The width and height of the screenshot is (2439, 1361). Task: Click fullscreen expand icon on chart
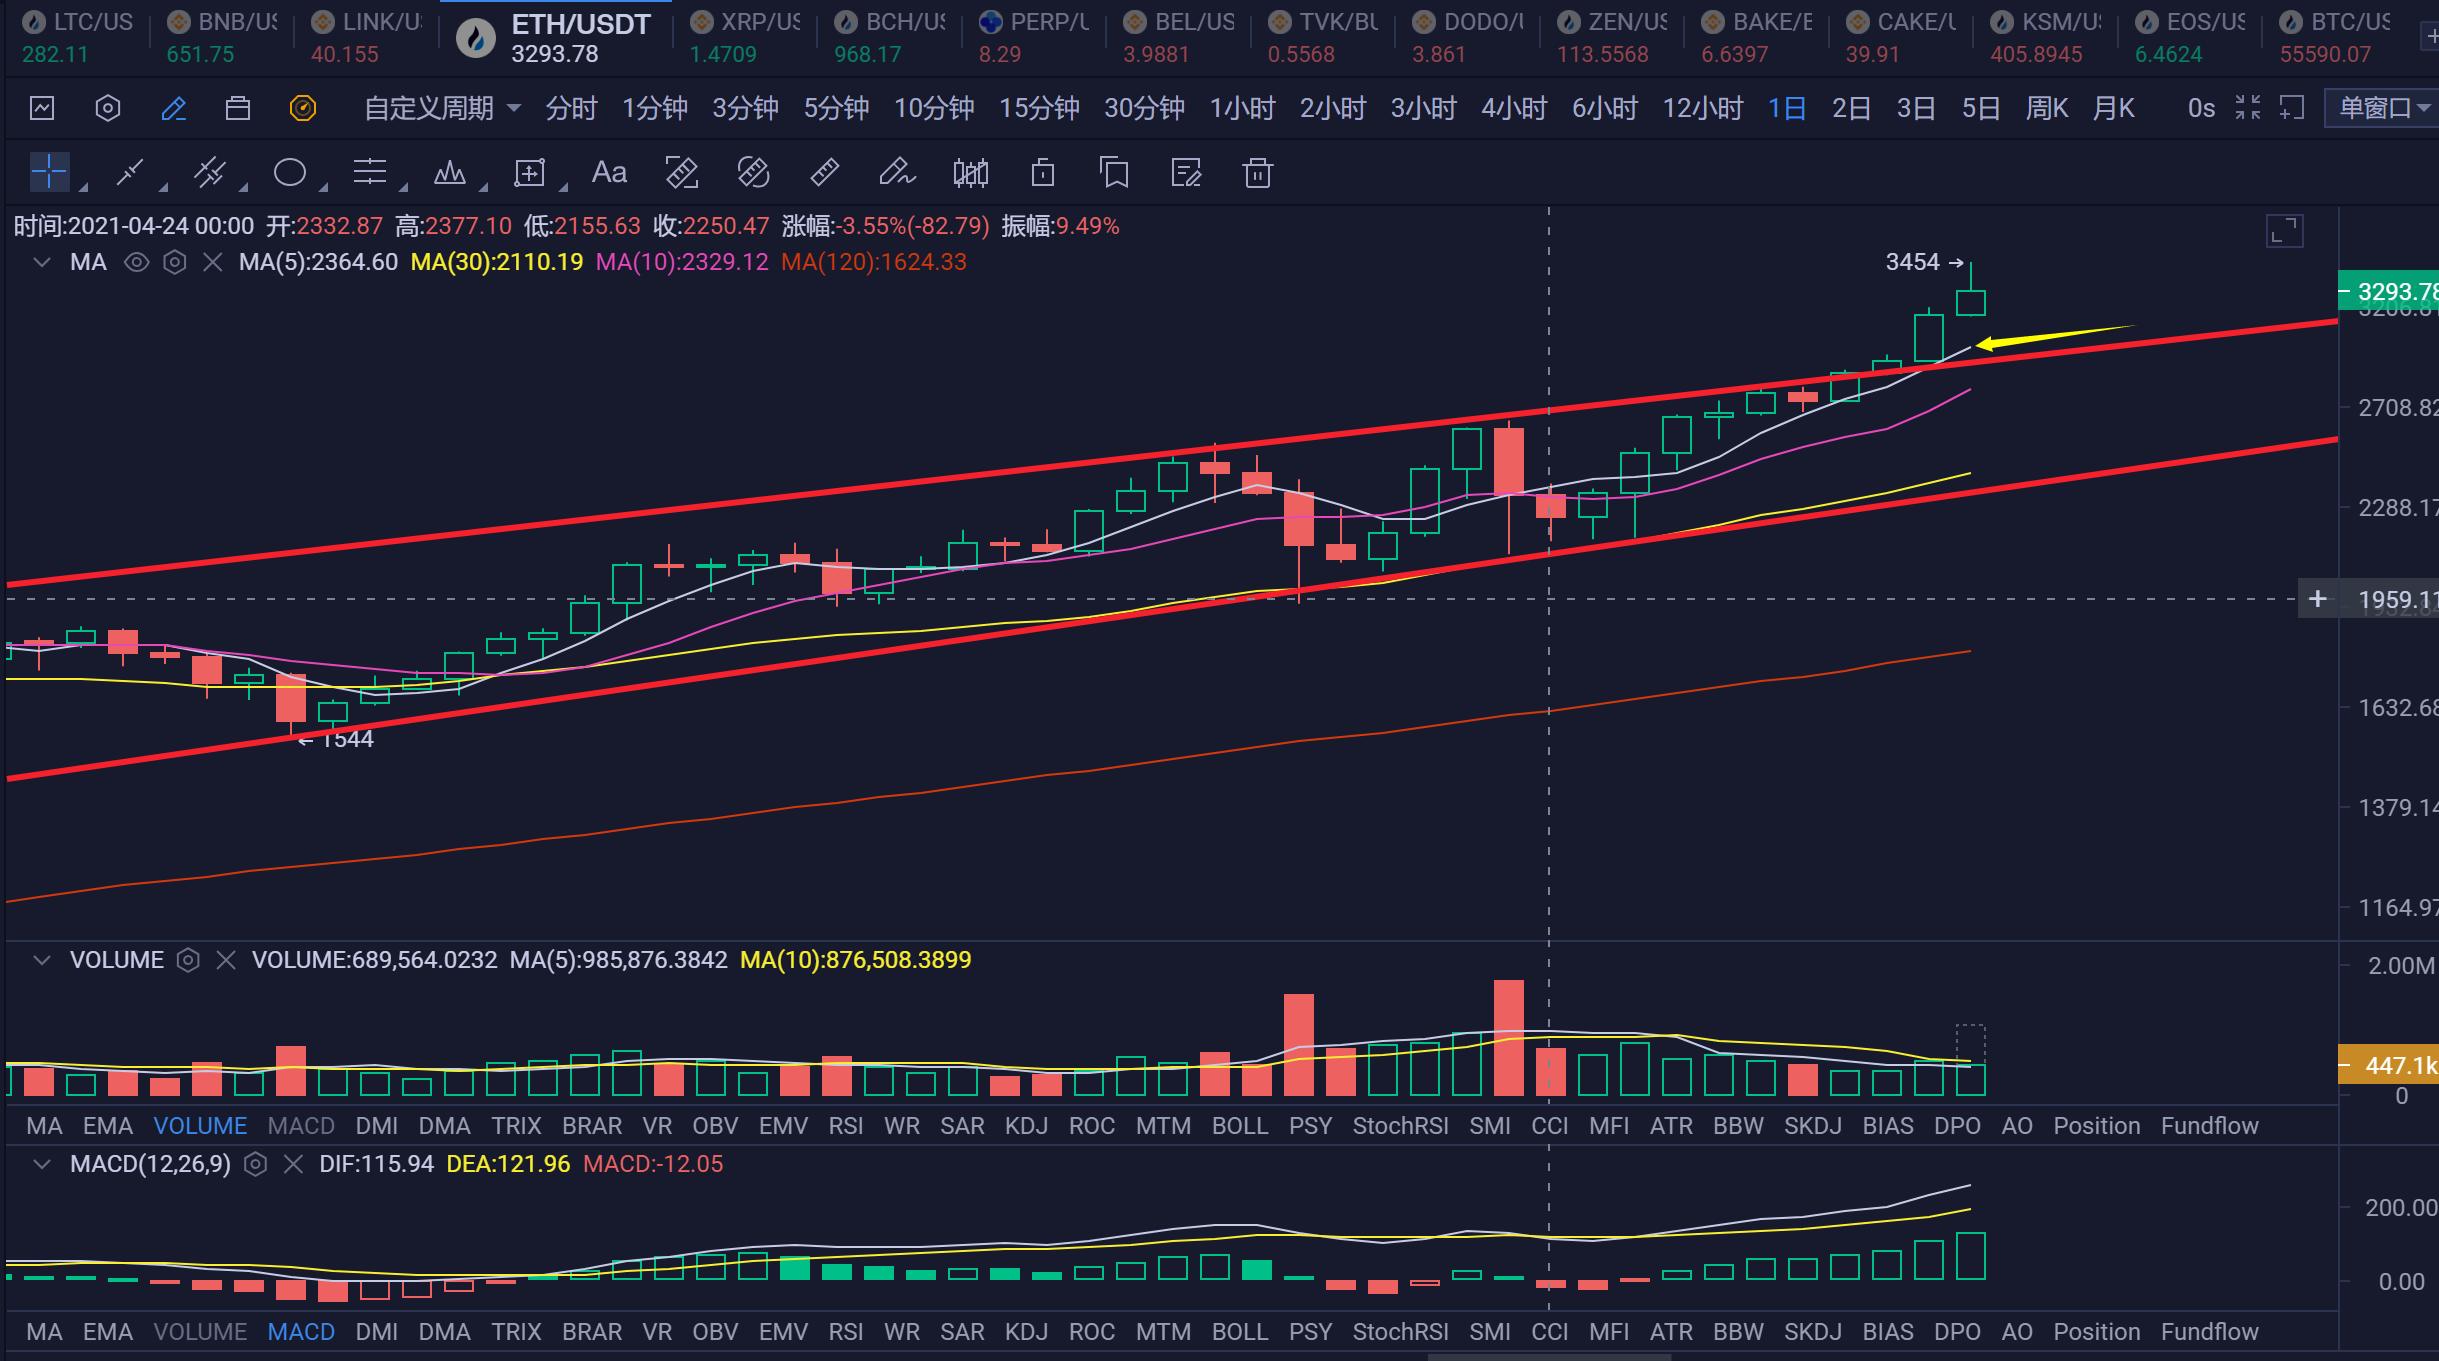pos(2284,232)
